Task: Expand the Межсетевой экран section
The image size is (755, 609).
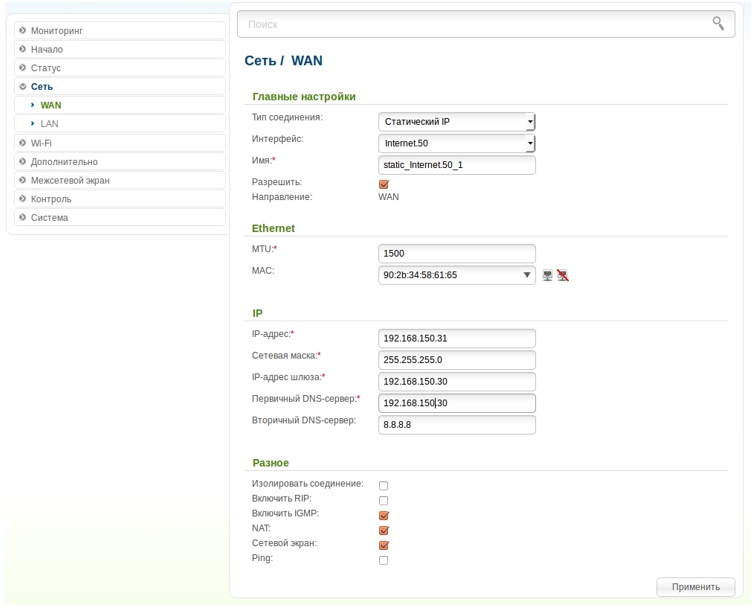Action: pos(70,180)
